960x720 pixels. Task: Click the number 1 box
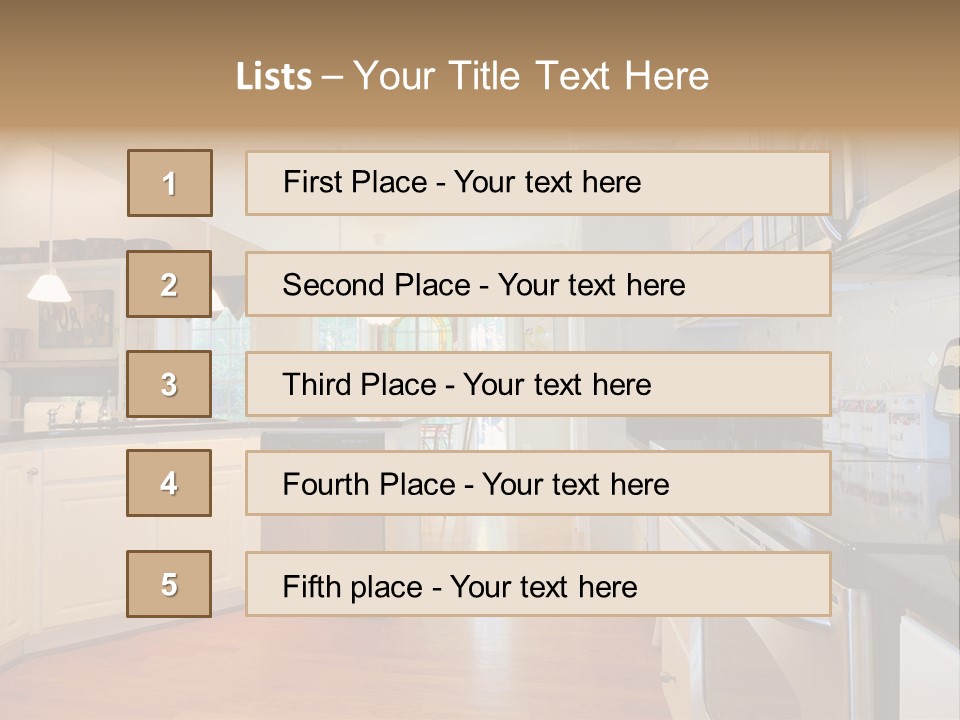coord(170,183)
